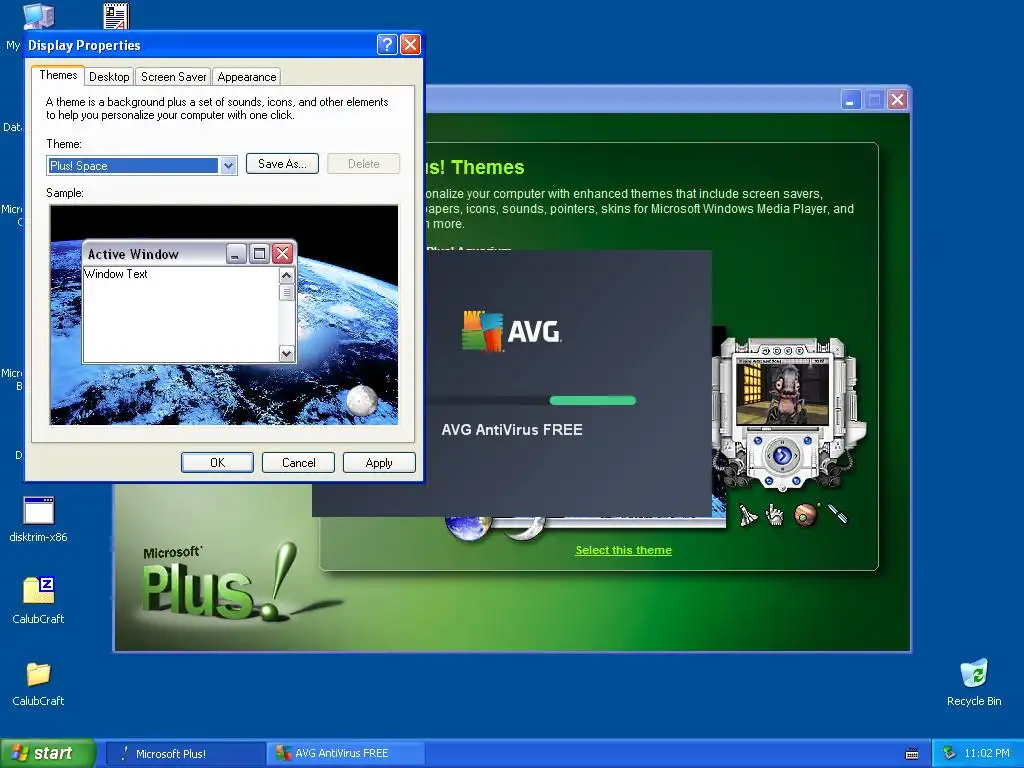Switch to the Desktop tab
This screenshot has width=1024, height=768.
[x=109, y=76]
